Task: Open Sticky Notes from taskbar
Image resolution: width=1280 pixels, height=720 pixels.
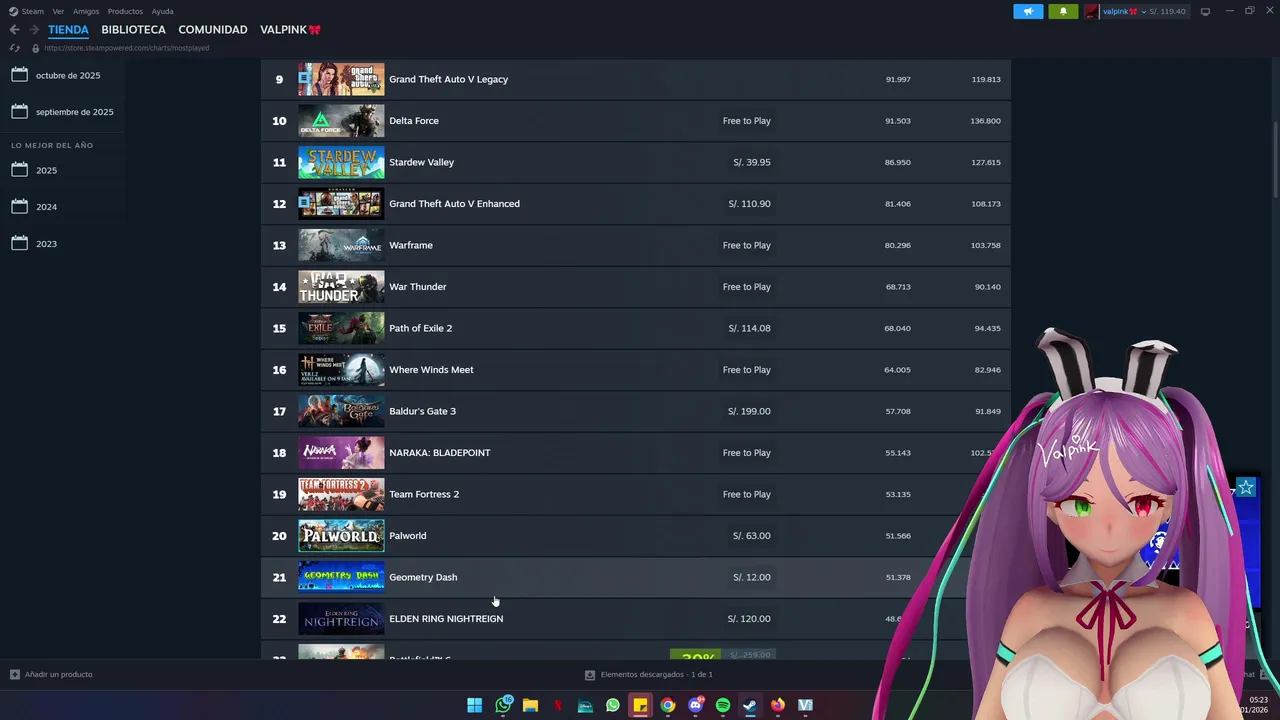Action: tap(640, 705)
